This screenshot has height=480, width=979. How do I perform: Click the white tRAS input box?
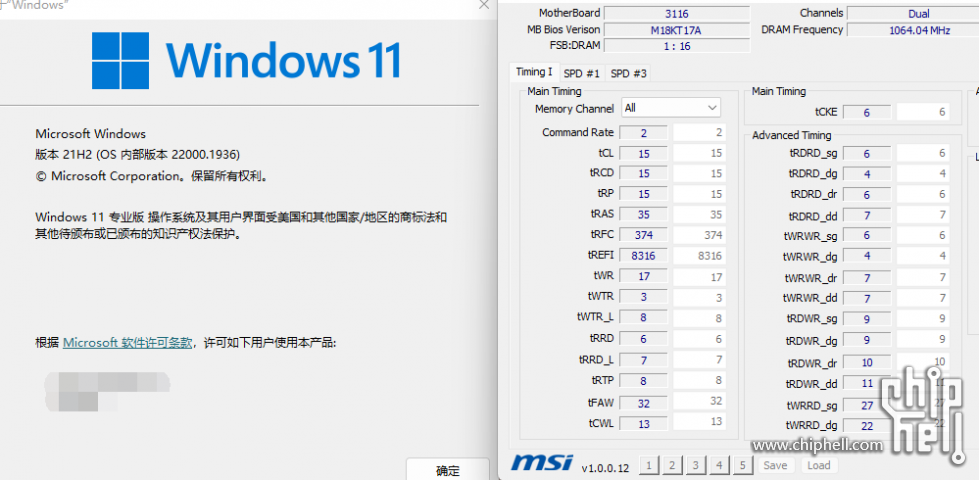(x=699, y=215)
